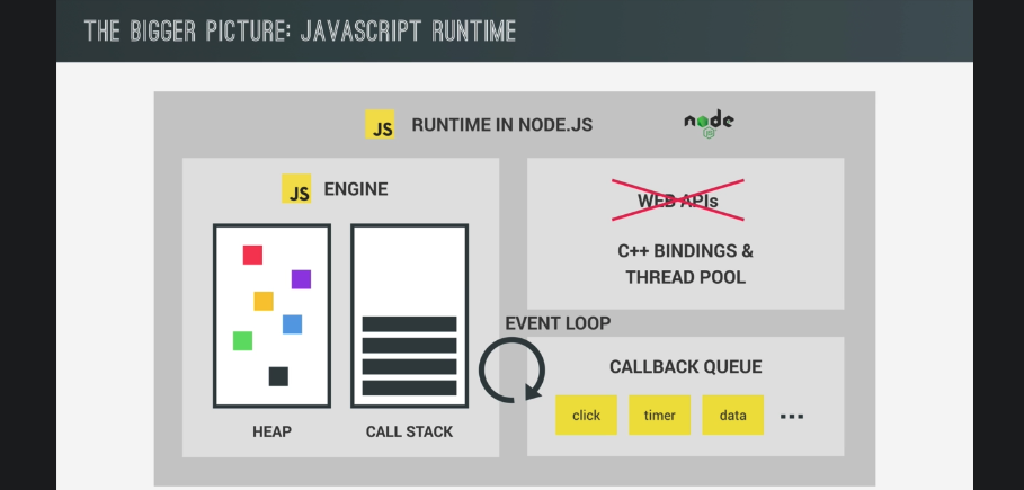Click the 'Callback Queue' heading
This screenshot has width=1024, height=490.
tap(686, 367)
